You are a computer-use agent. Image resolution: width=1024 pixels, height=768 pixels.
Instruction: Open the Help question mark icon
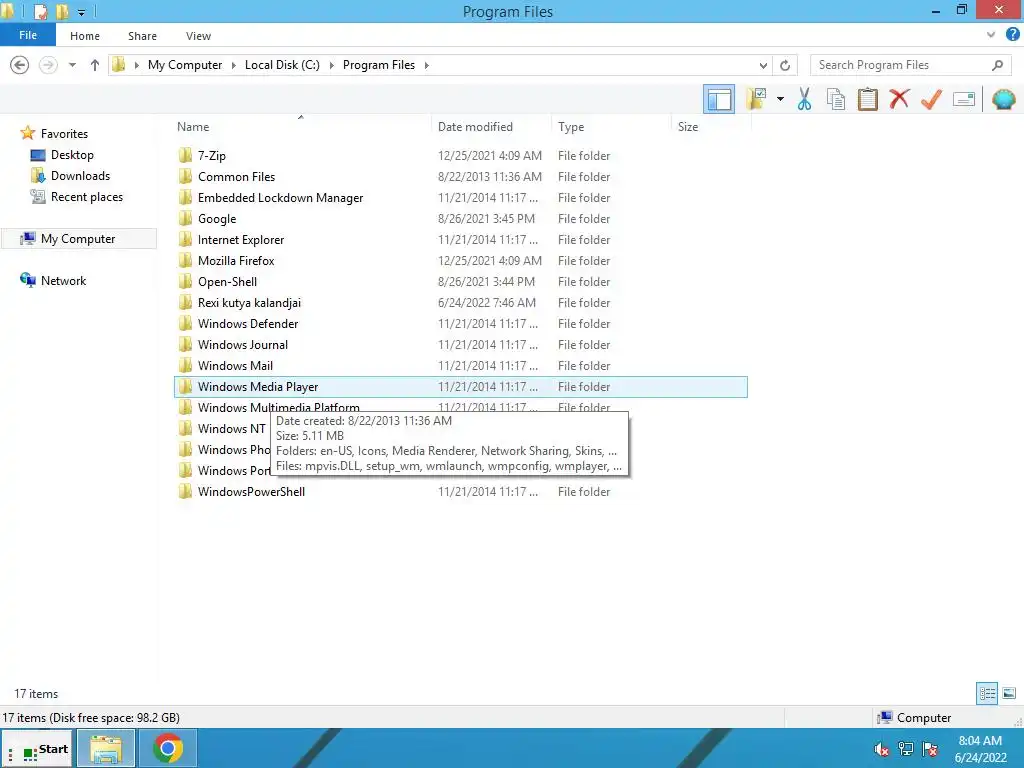(1012, 35)
